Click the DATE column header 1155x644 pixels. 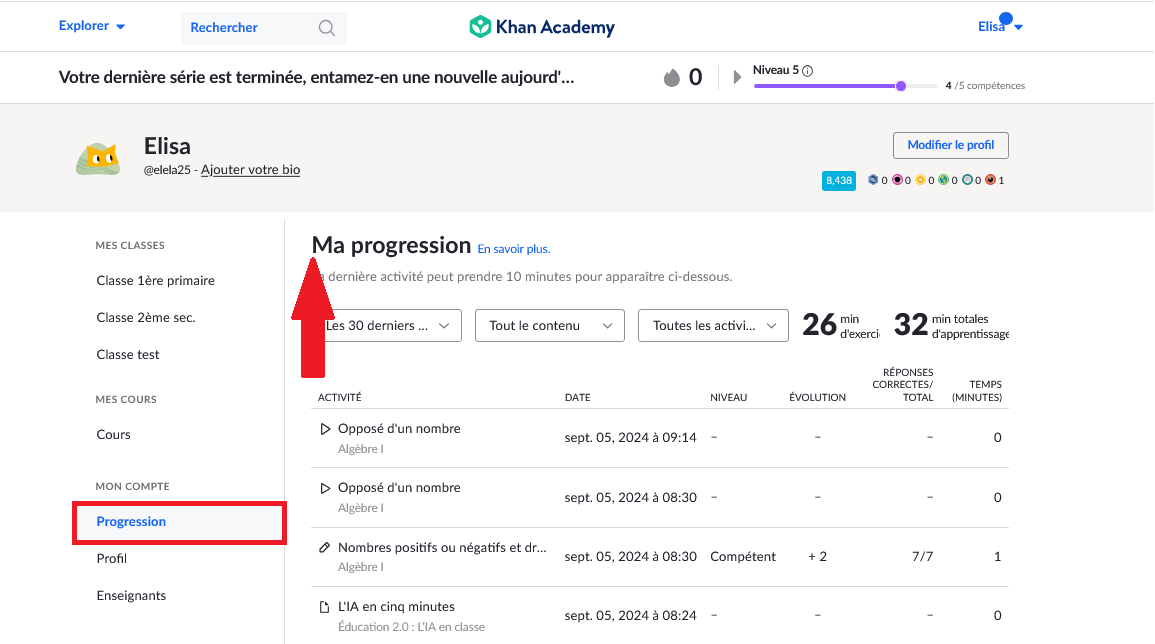pyautogui.click(x=578, y=397)
